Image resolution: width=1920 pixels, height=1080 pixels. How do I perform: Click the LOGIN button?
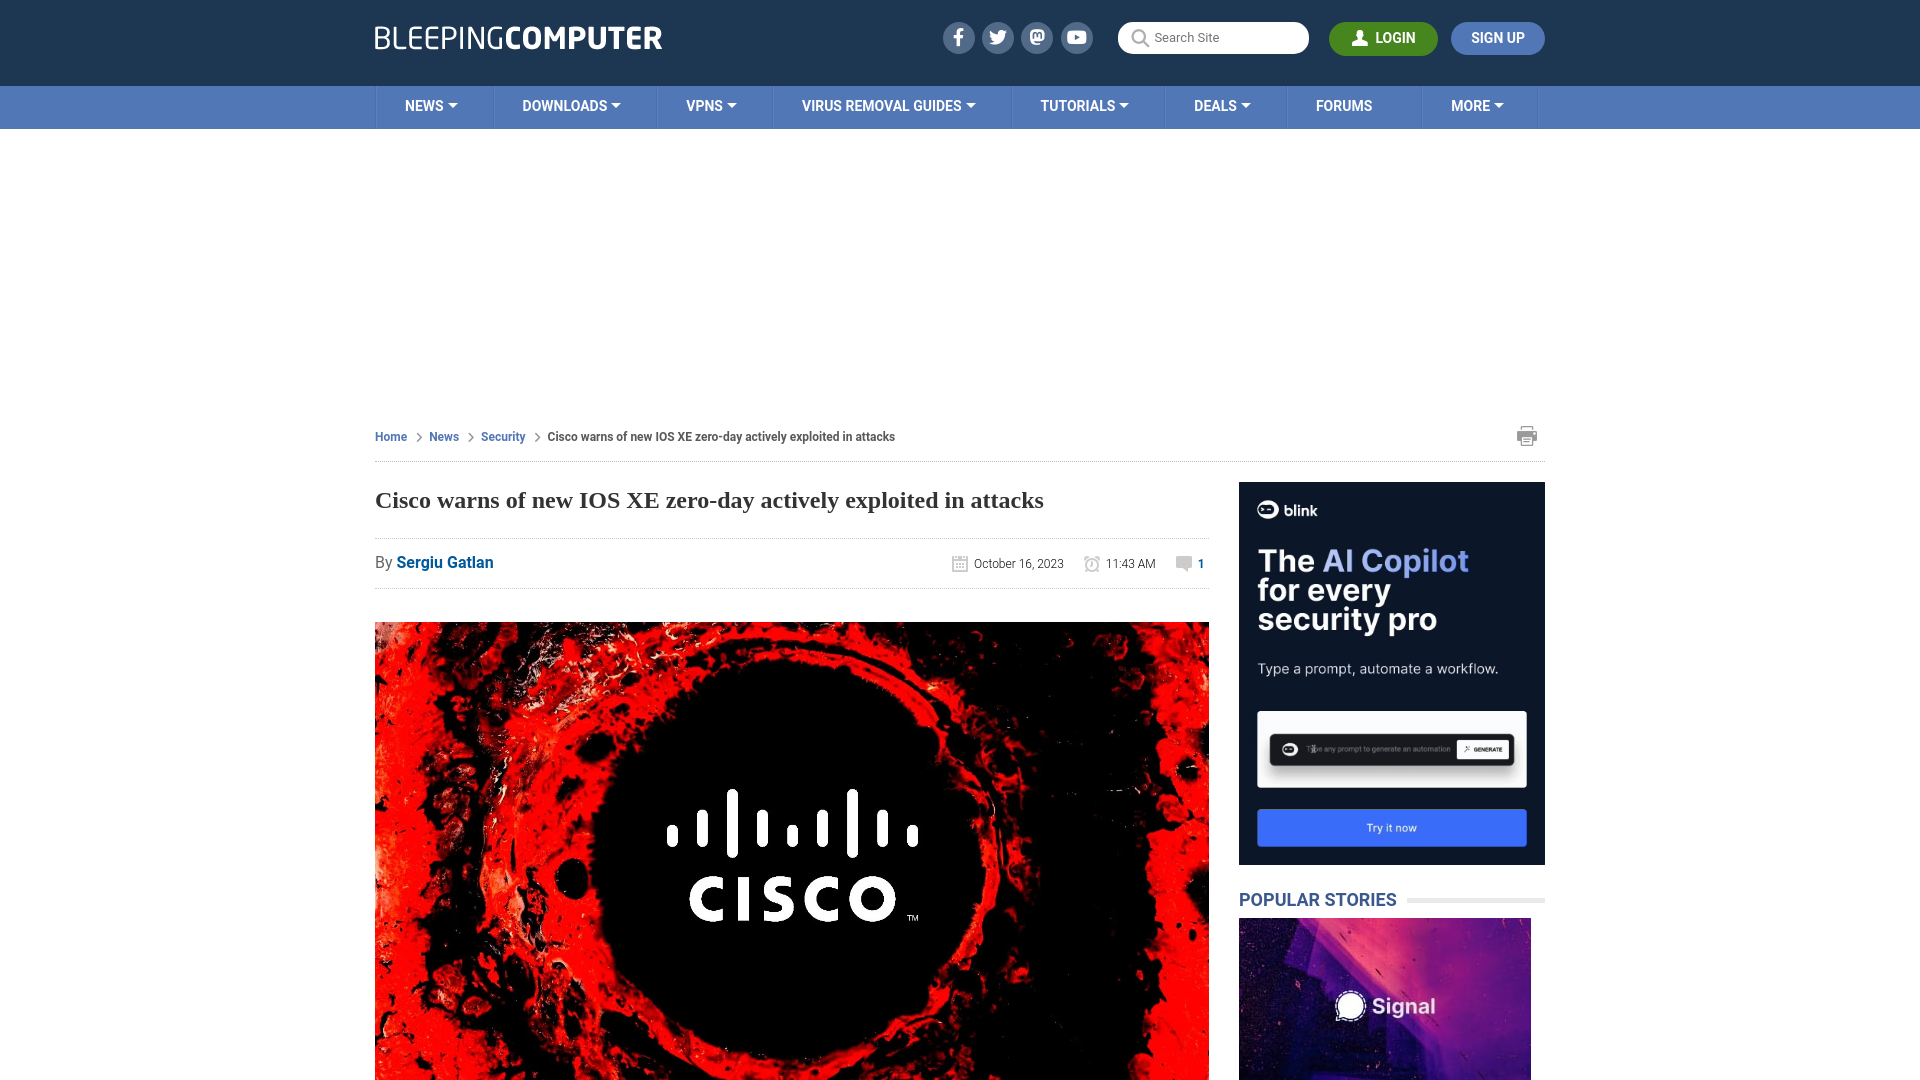pyautogui.click(x=1383, y=38)
